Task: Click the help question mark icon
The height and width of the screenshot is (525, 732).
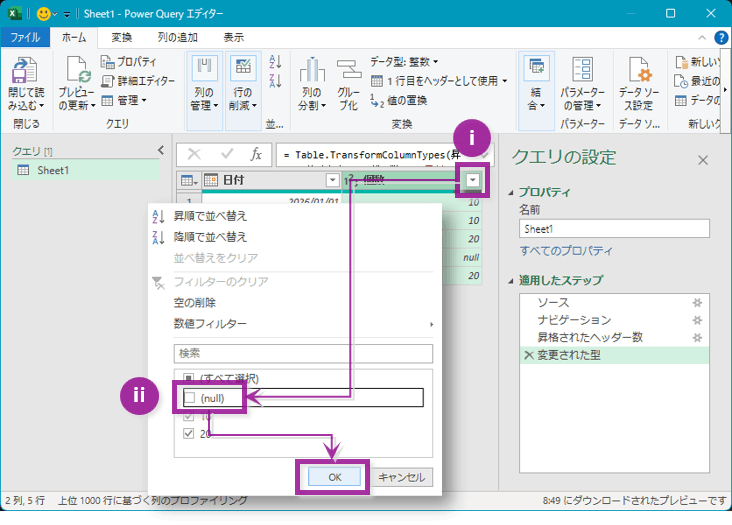Action: pos(721,37)
